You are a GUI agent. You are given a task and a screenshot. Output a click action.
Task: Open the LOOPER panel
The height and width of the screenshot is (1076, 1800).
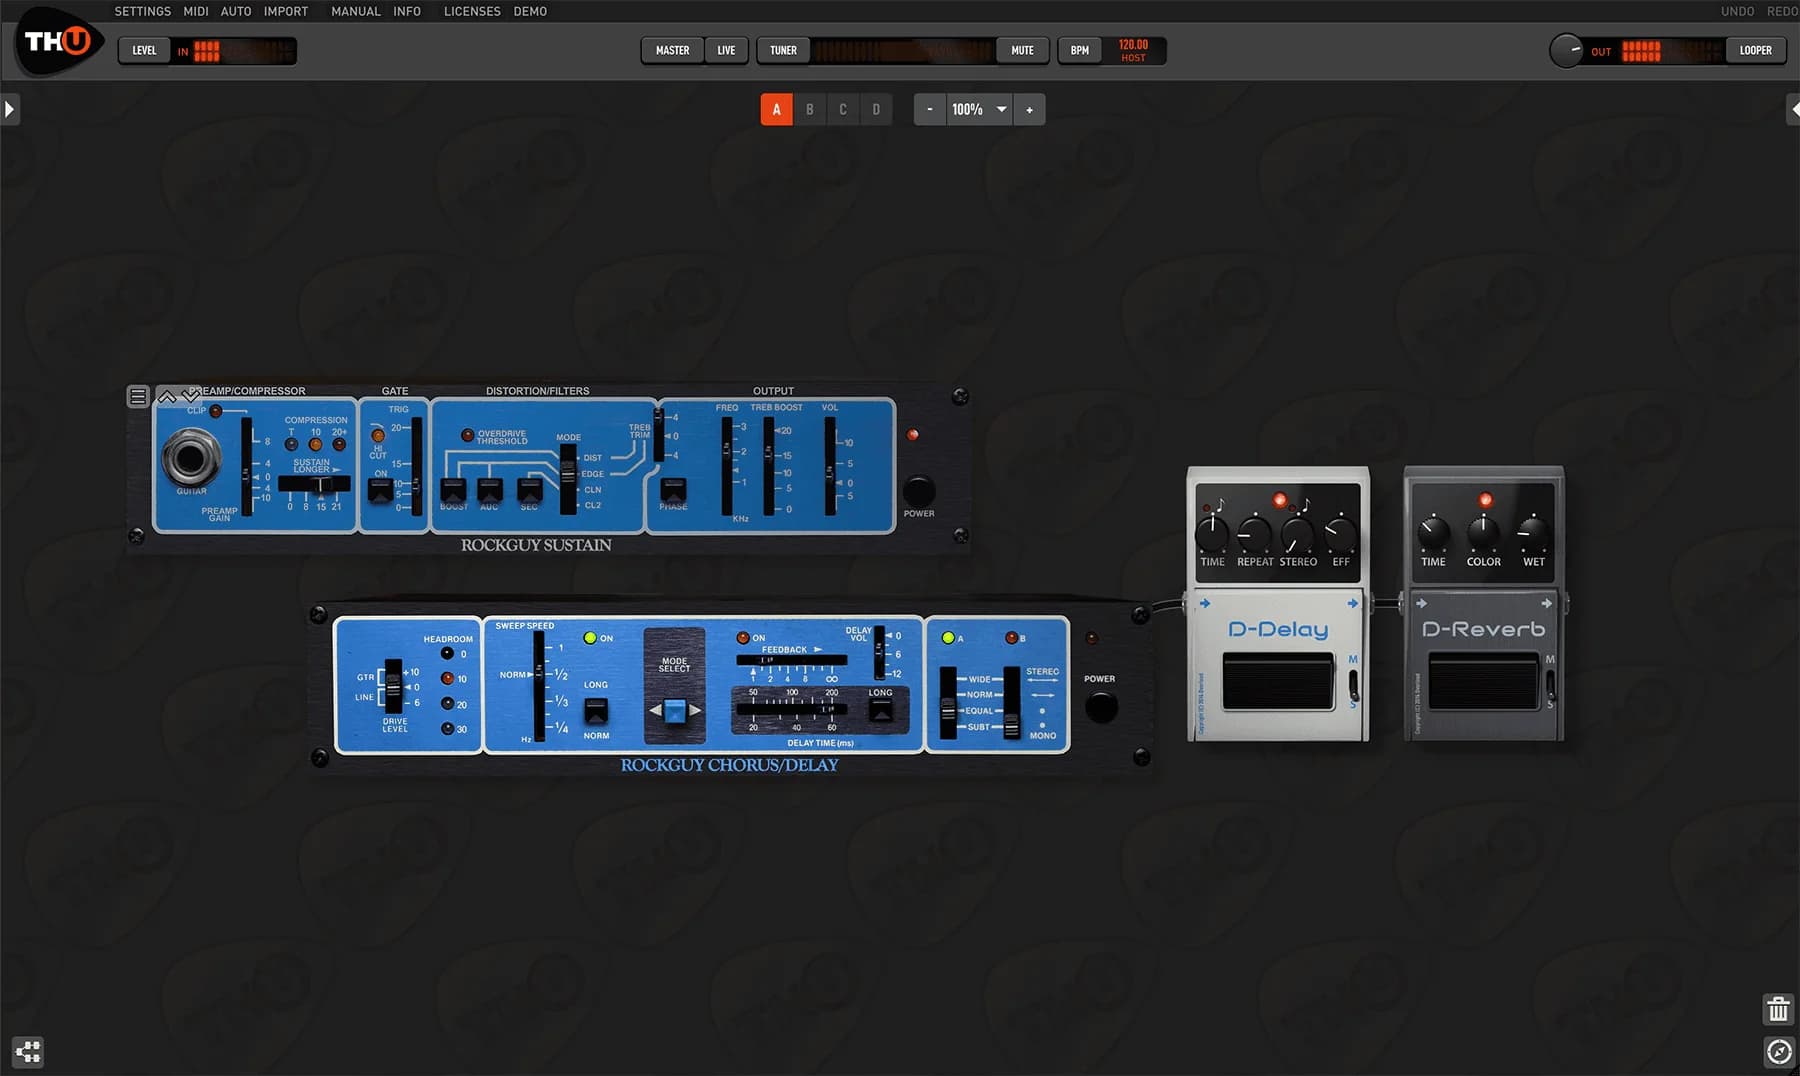click(1756, 49)
